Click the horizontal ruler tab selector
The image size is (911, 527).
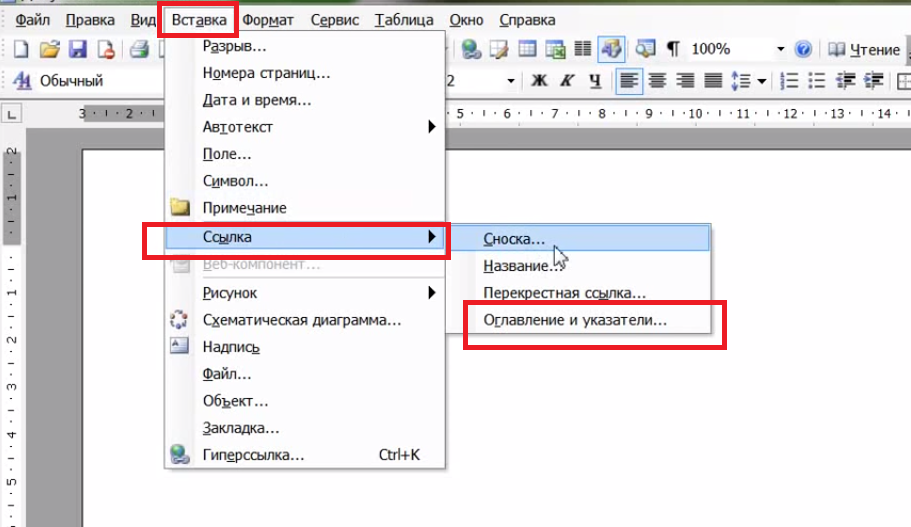[x=12, y=114]
